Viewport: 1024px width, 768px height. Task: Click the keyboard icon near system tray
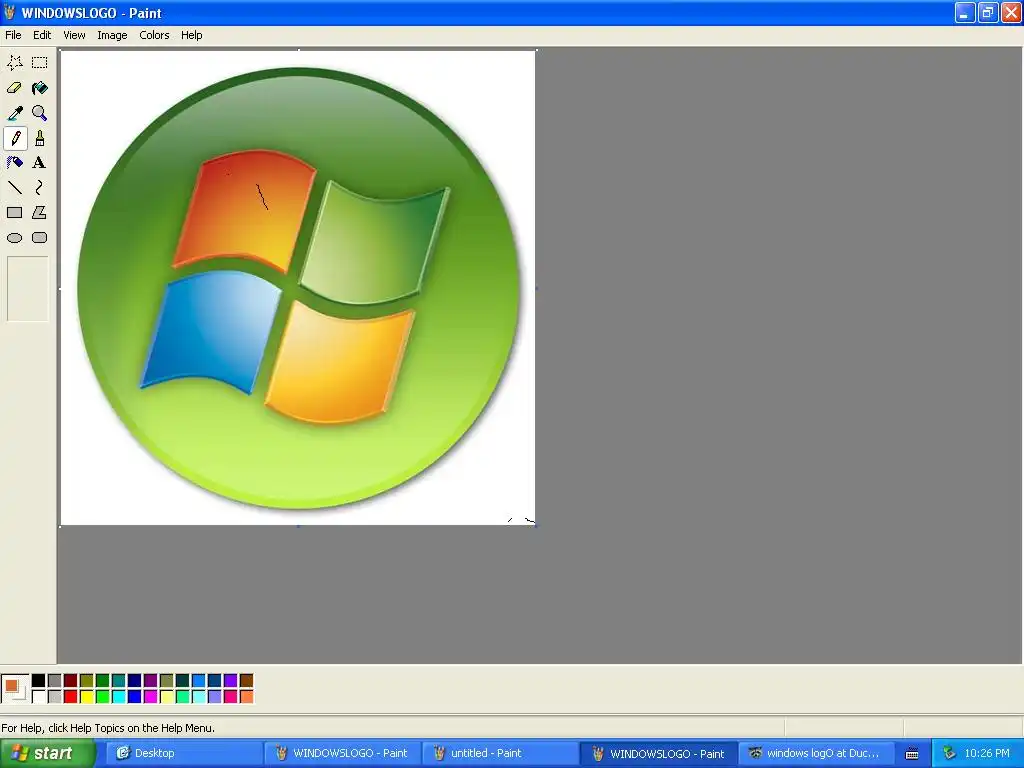(x=912, y=754)
